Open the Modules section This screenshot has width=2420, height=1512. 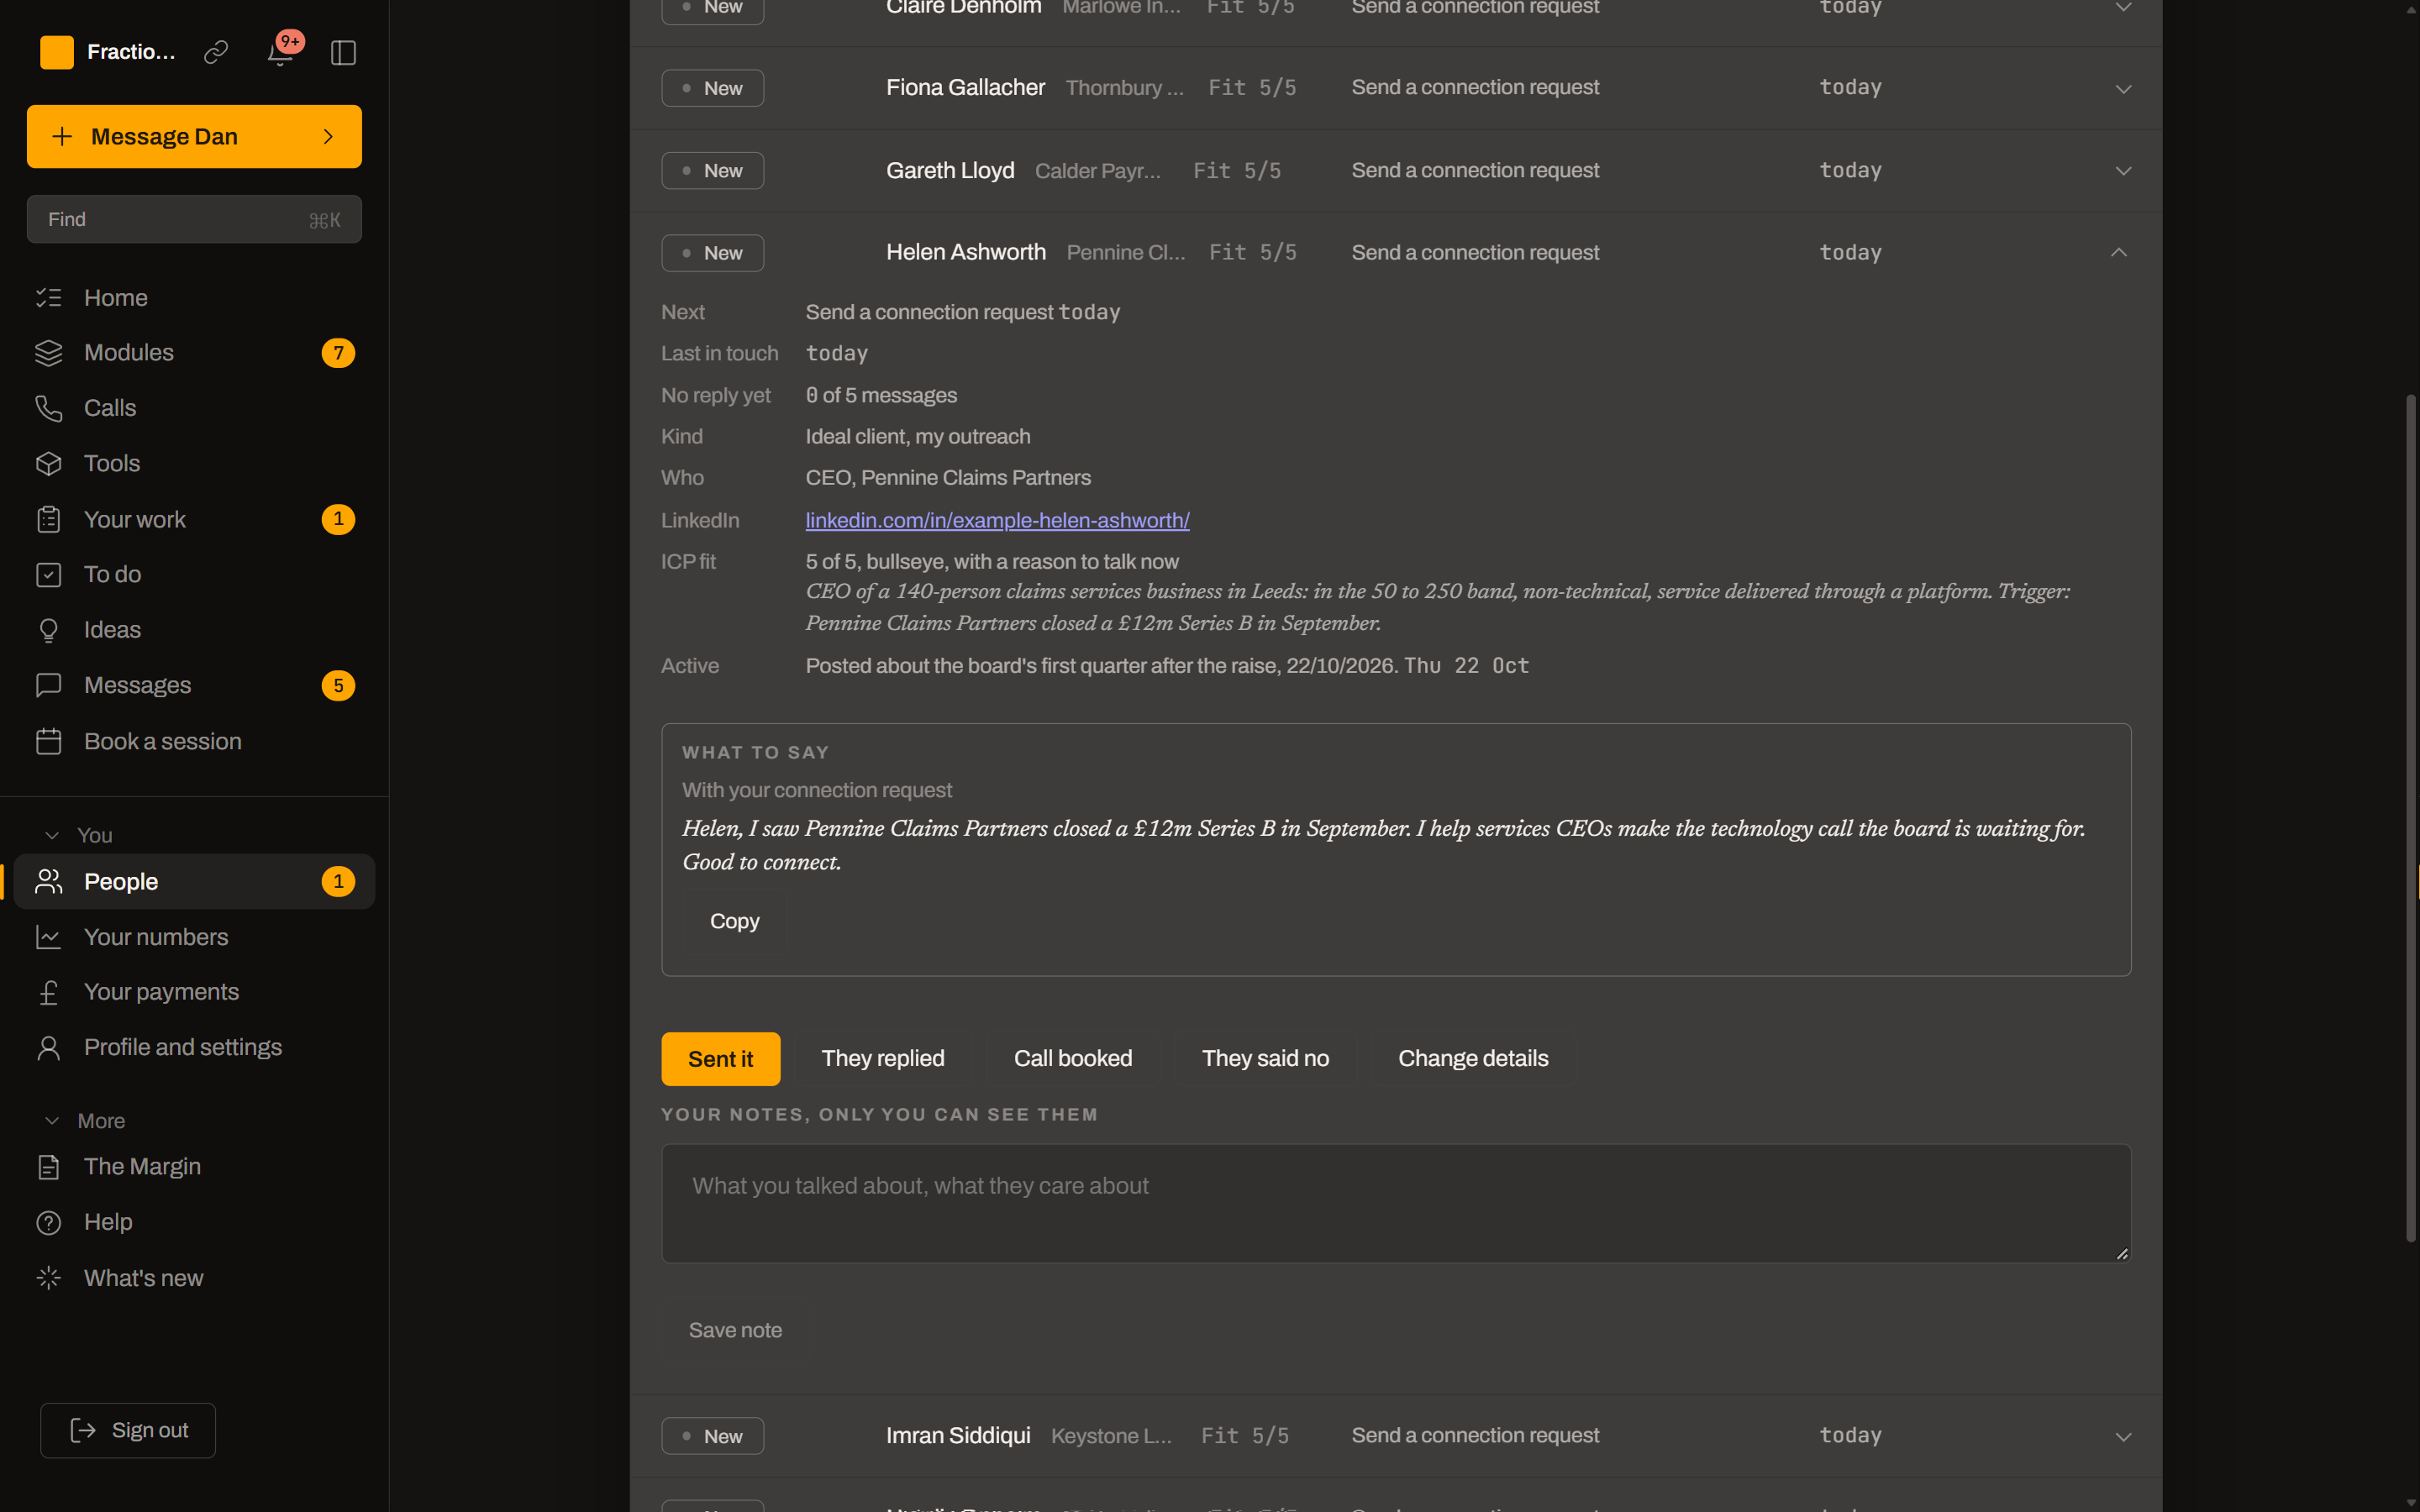(x=194, y=353)
